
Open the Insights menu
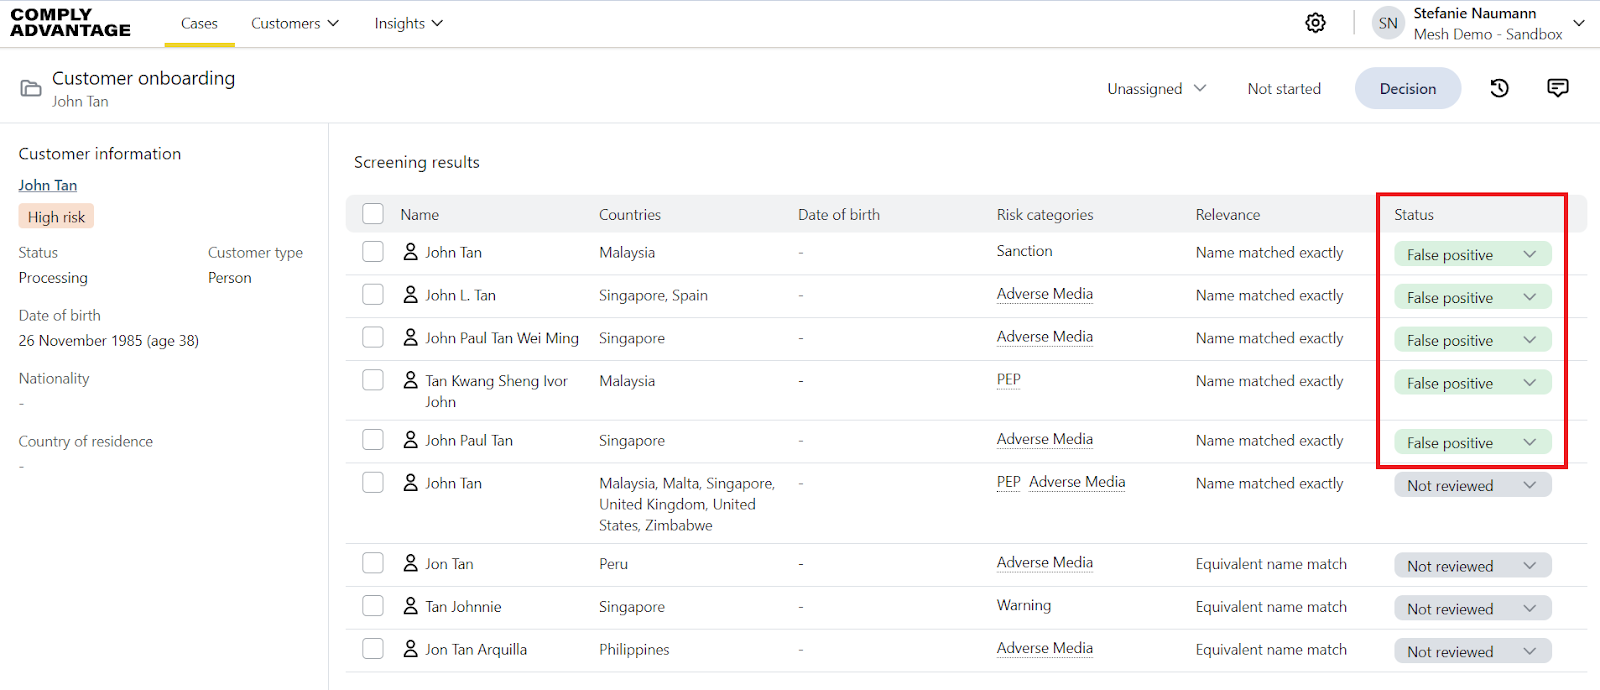408,23
